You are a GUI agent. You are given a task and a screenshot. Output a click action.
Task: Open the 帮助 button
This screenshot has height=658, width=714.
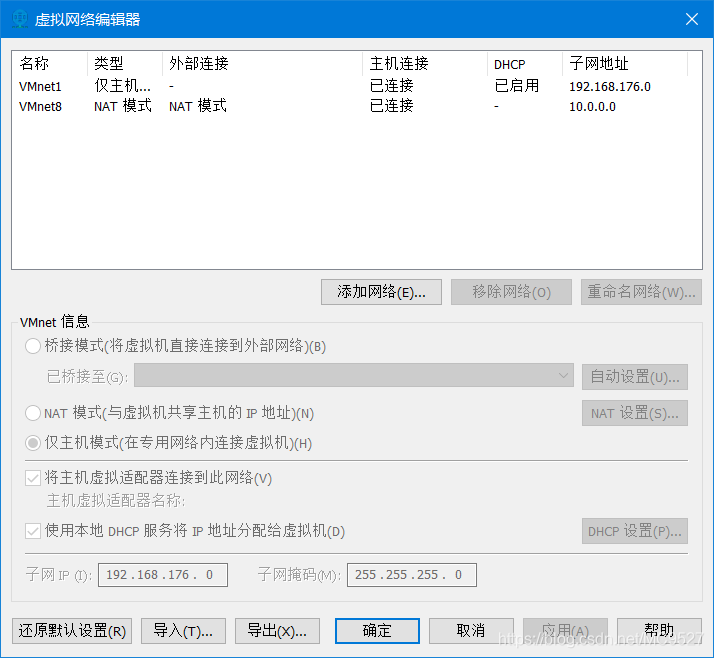click(659, 631)
